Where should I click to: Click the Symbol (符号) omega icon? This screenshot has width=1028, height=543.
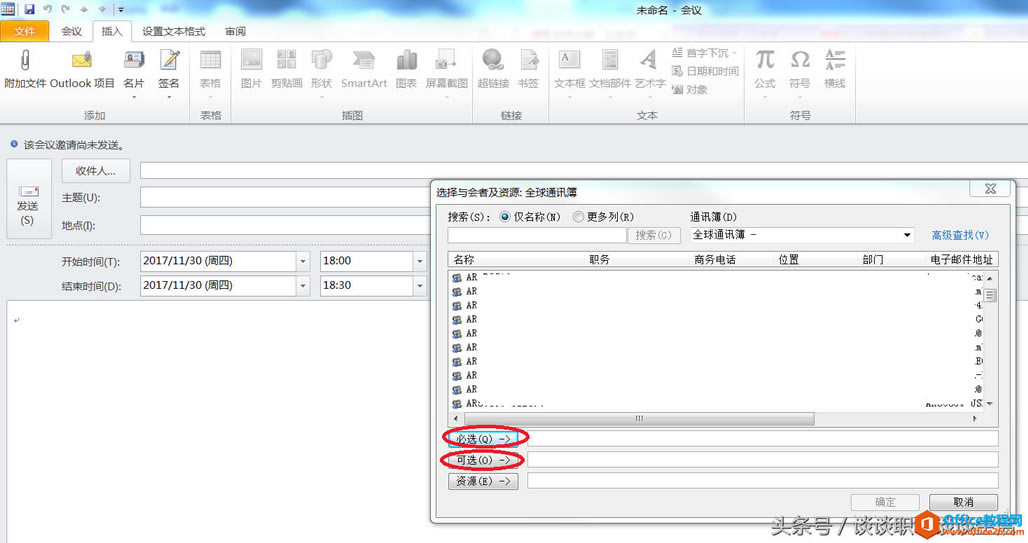[x=800, y=60]
